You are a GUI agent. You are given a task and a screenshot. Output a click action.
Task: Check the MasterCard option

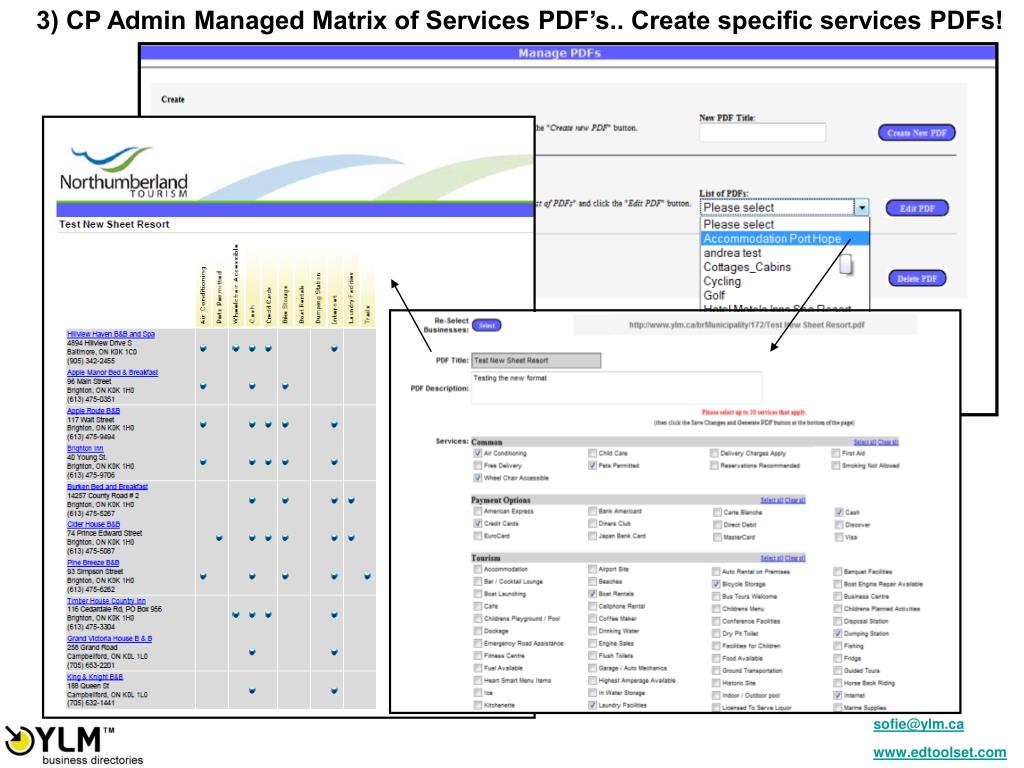tap(718, 537)
